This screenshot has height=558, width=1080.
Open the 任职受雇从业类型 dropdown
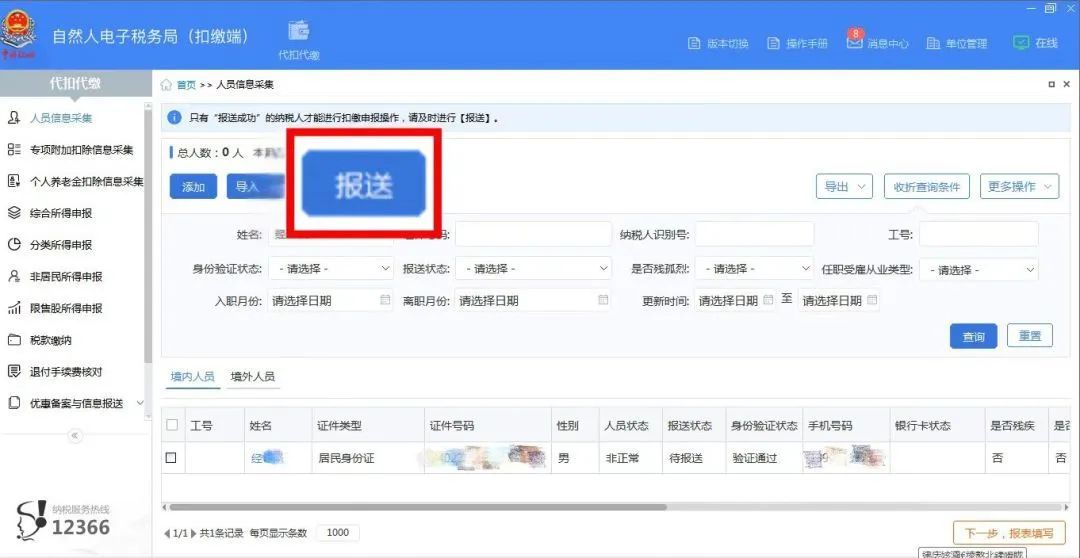[x=978, y=269]
